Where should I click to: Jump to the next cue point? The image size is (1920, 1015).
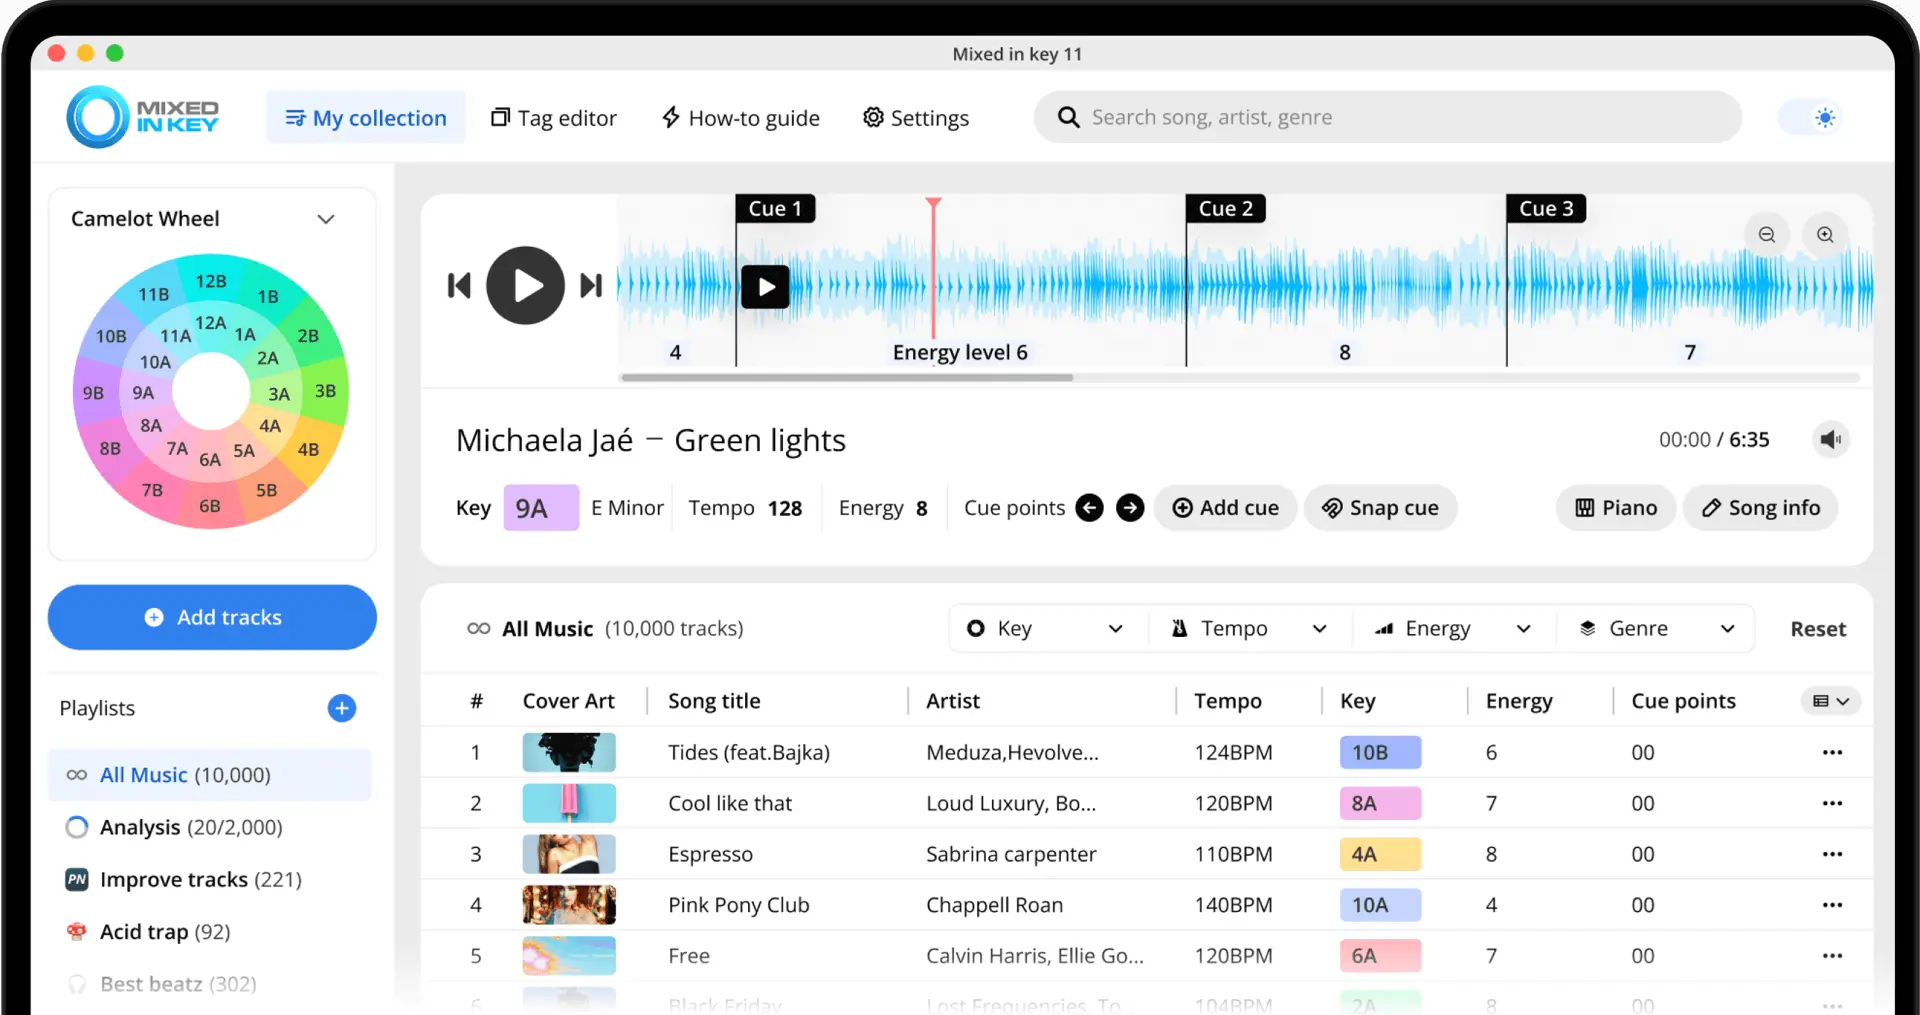click(1130, 508)
